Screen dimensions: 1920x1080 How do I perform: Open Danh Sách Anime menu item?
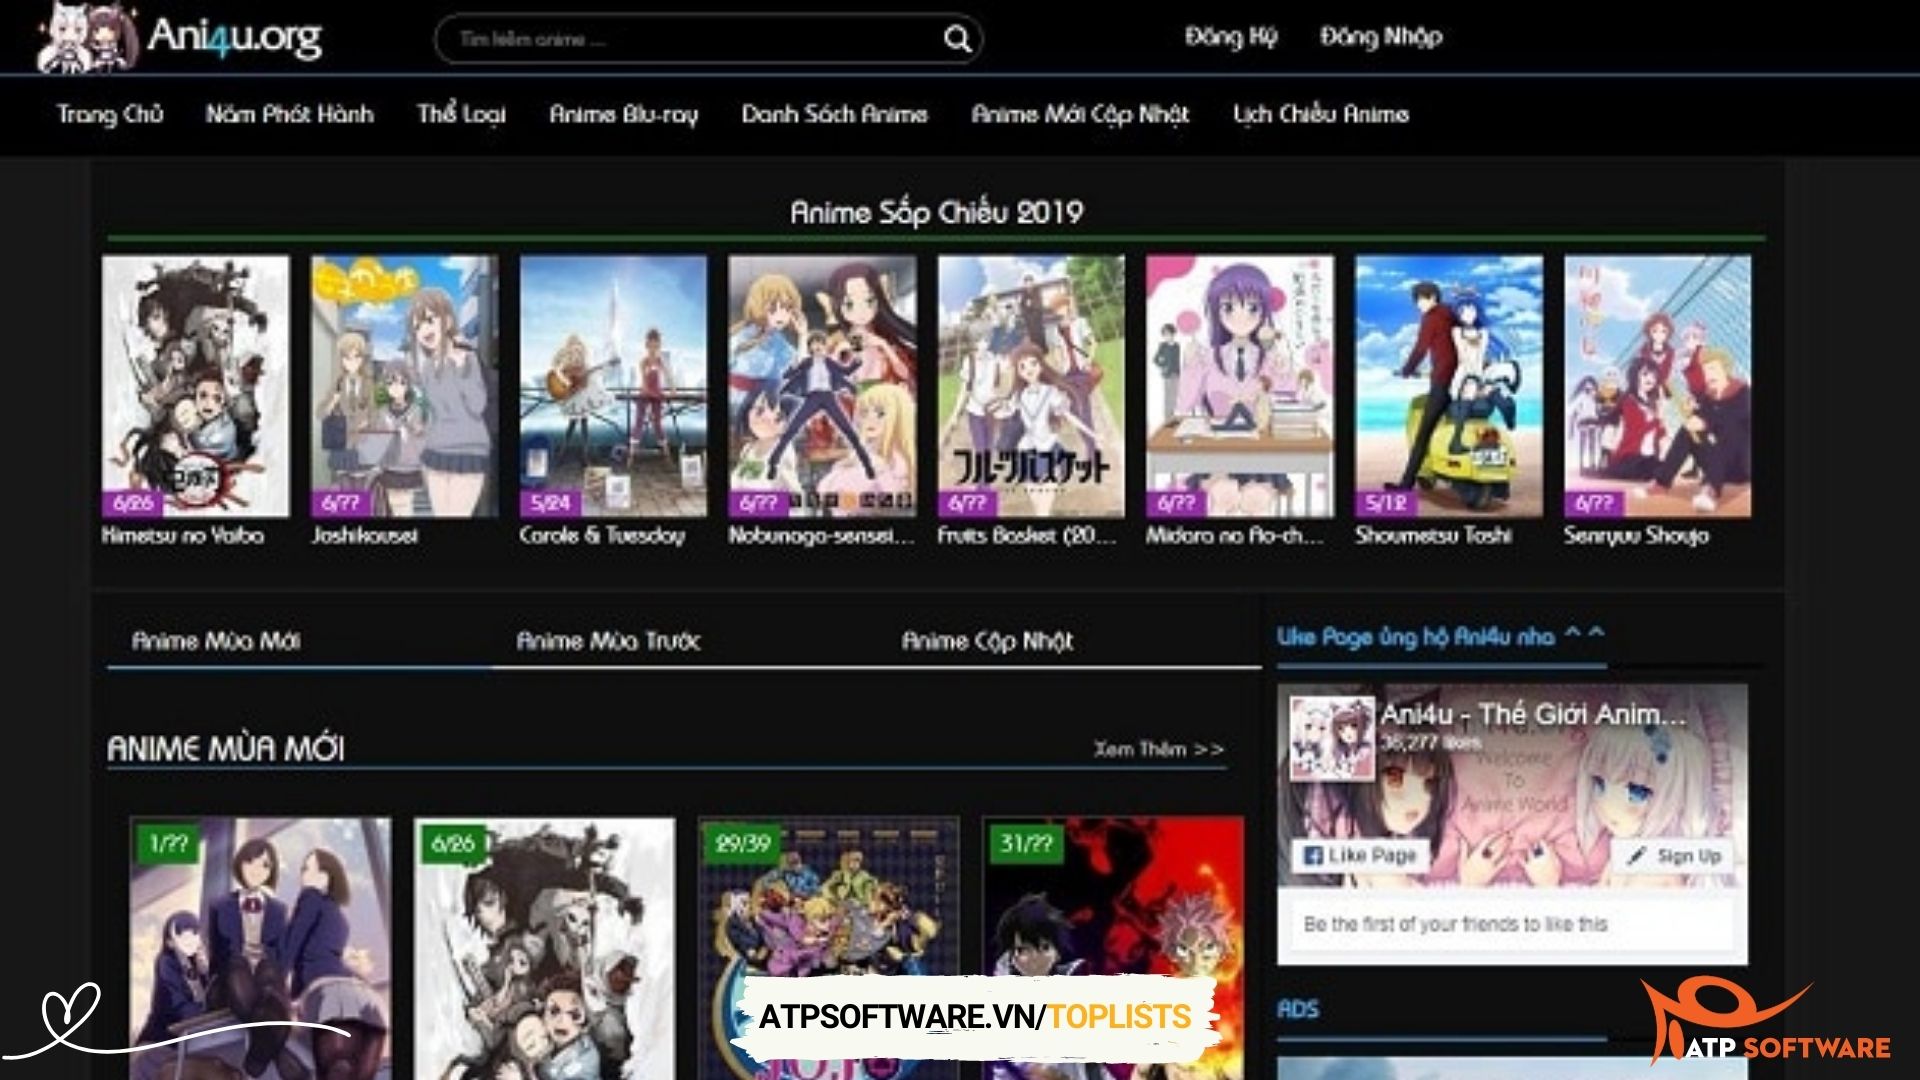click(x=835, y=114)
